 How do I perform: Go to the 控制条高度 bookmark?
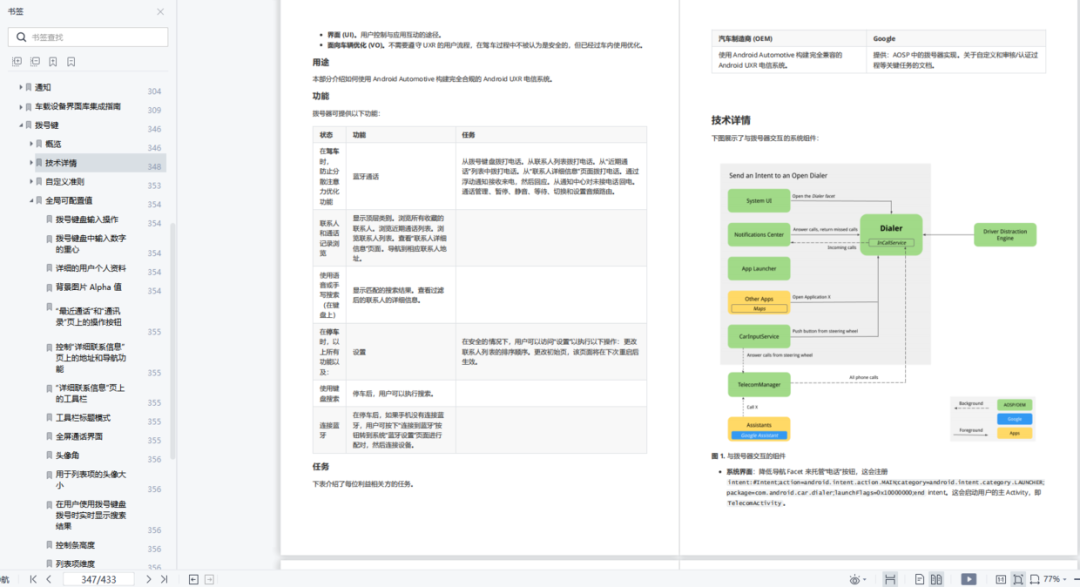75,545
